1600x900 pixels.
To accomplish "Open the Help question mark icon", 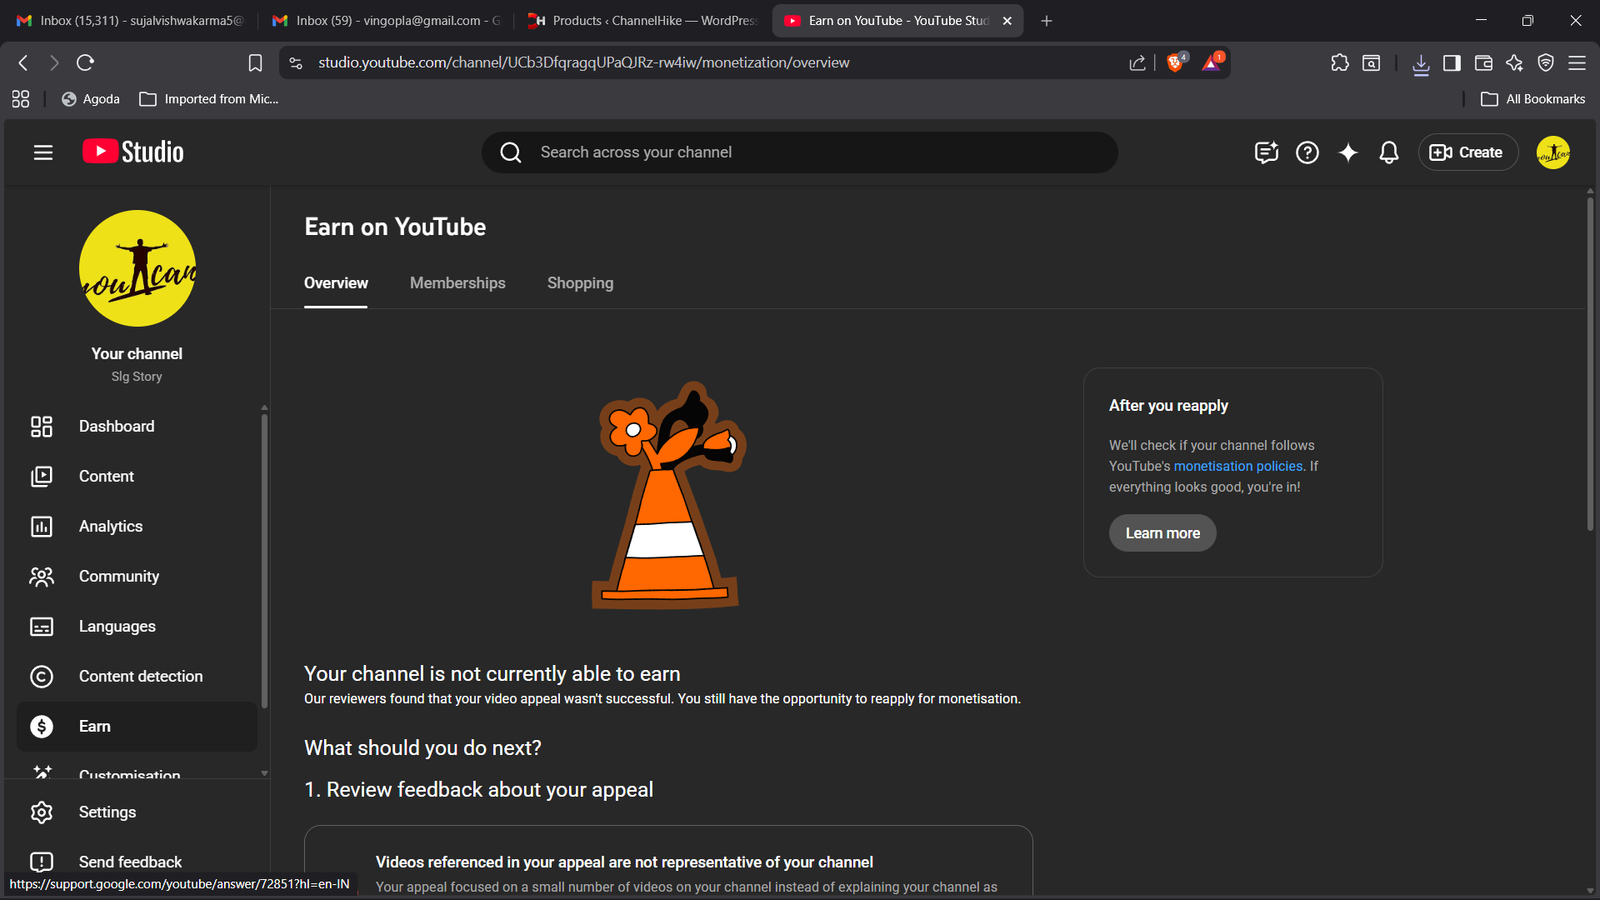I will point(1307,152).
